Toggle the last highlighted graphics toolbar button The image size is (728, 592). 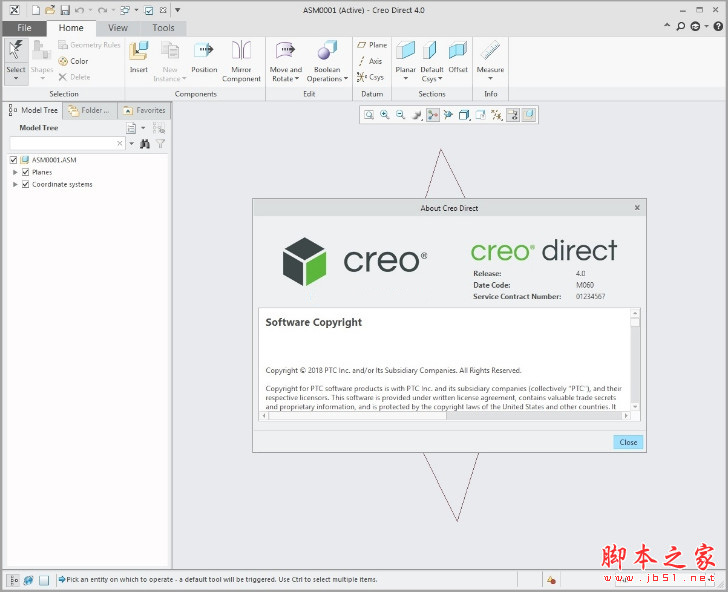click(x=529, y=115)
